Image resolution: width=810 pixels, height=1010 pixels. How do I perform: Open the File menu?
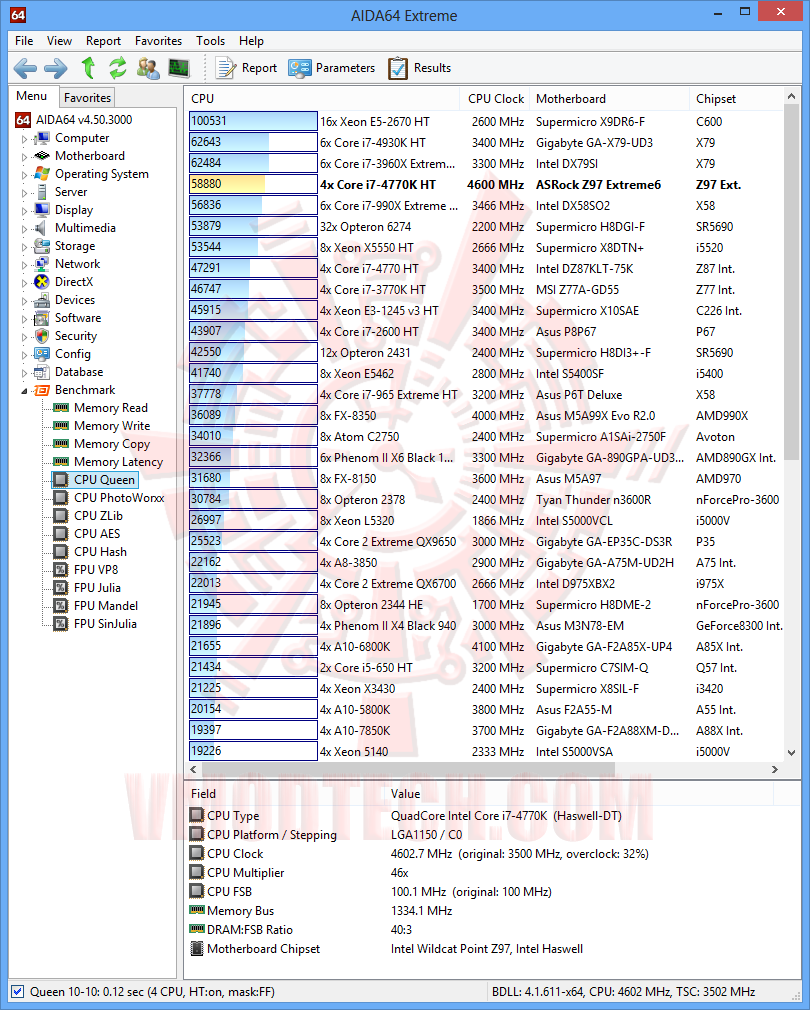(24, 41)
